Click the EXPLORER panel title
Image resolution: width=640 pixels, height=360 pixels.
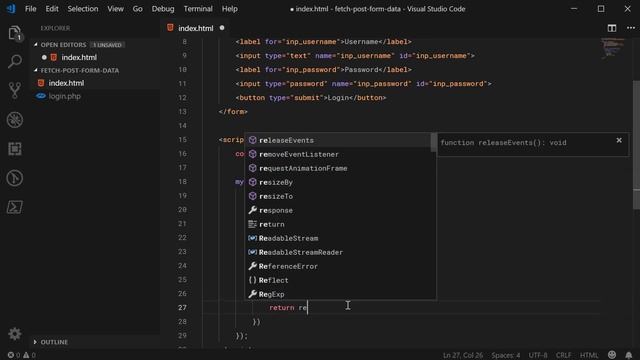point(55,28)
